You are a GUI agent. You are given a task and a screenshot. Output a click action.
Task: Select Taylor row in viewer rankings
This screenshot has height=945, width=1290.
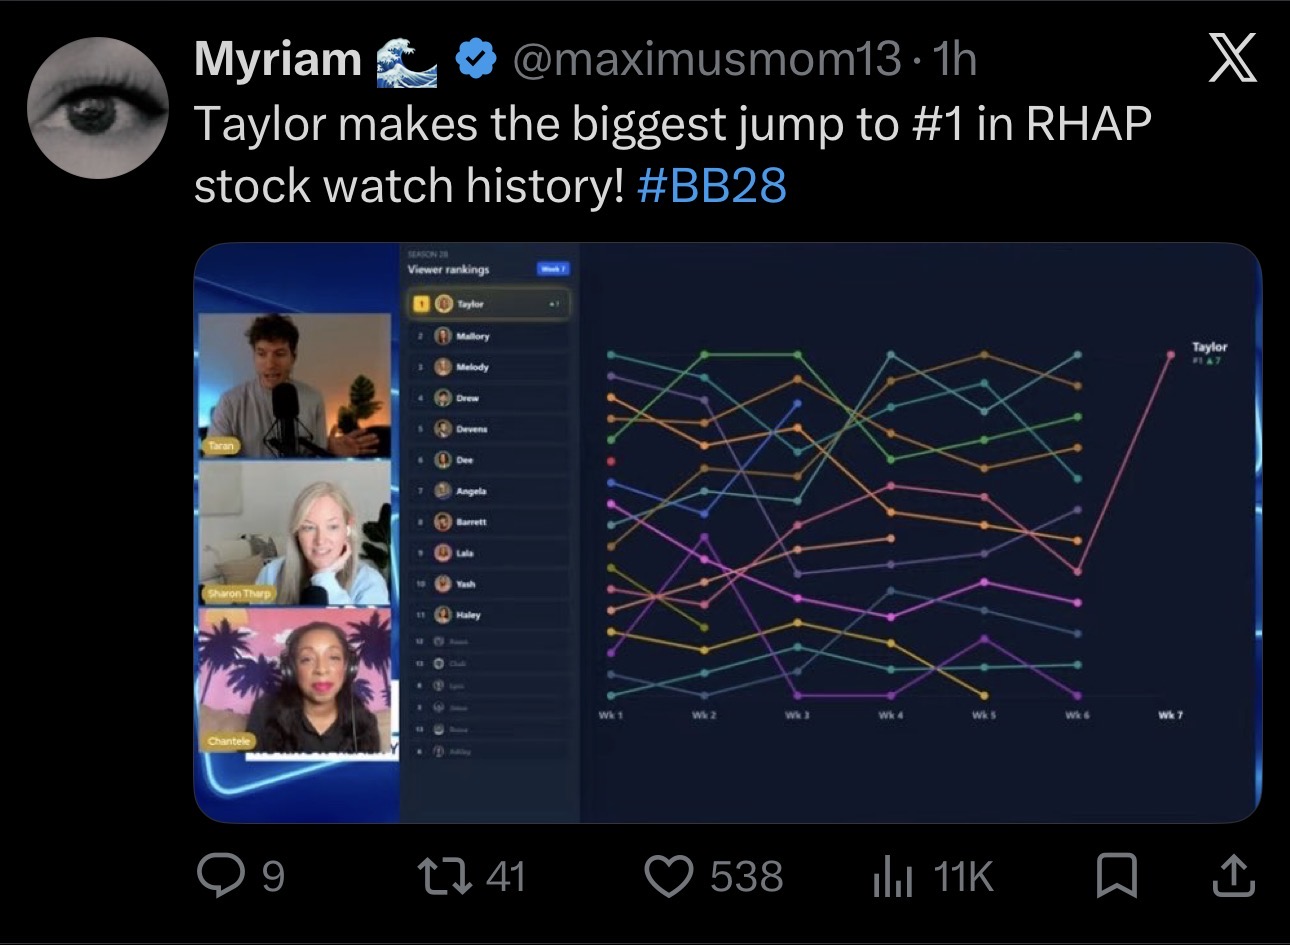tap(489, 304)
